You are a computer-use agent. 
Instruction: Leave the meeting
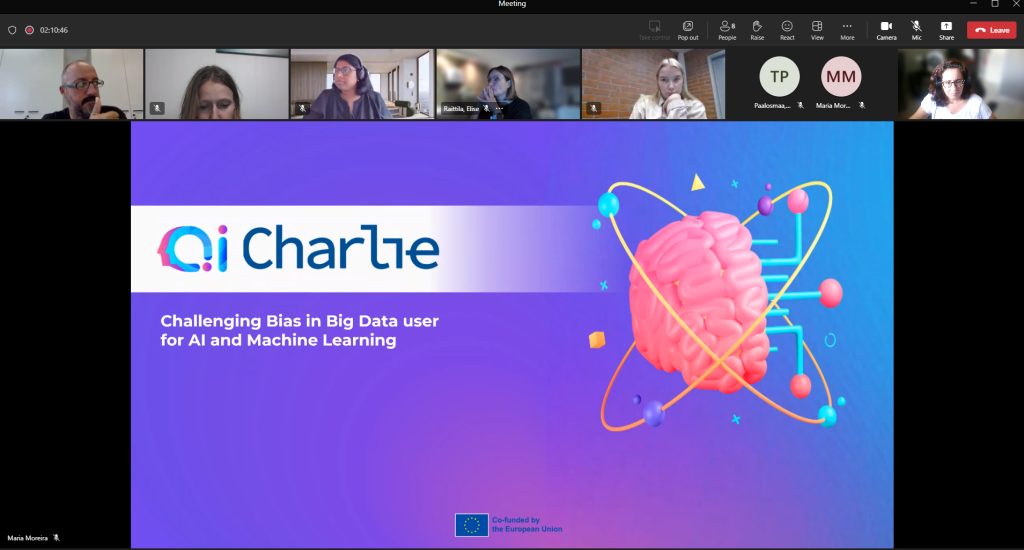point(991,30)
